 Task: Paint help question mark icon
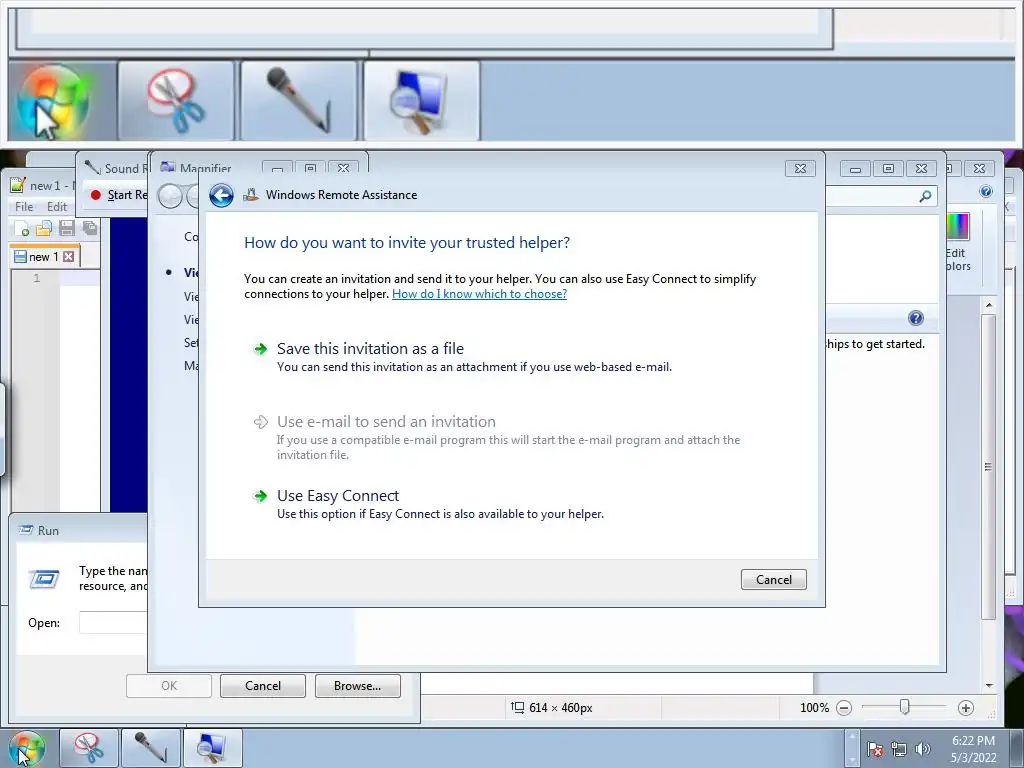[x=985, y=191]
